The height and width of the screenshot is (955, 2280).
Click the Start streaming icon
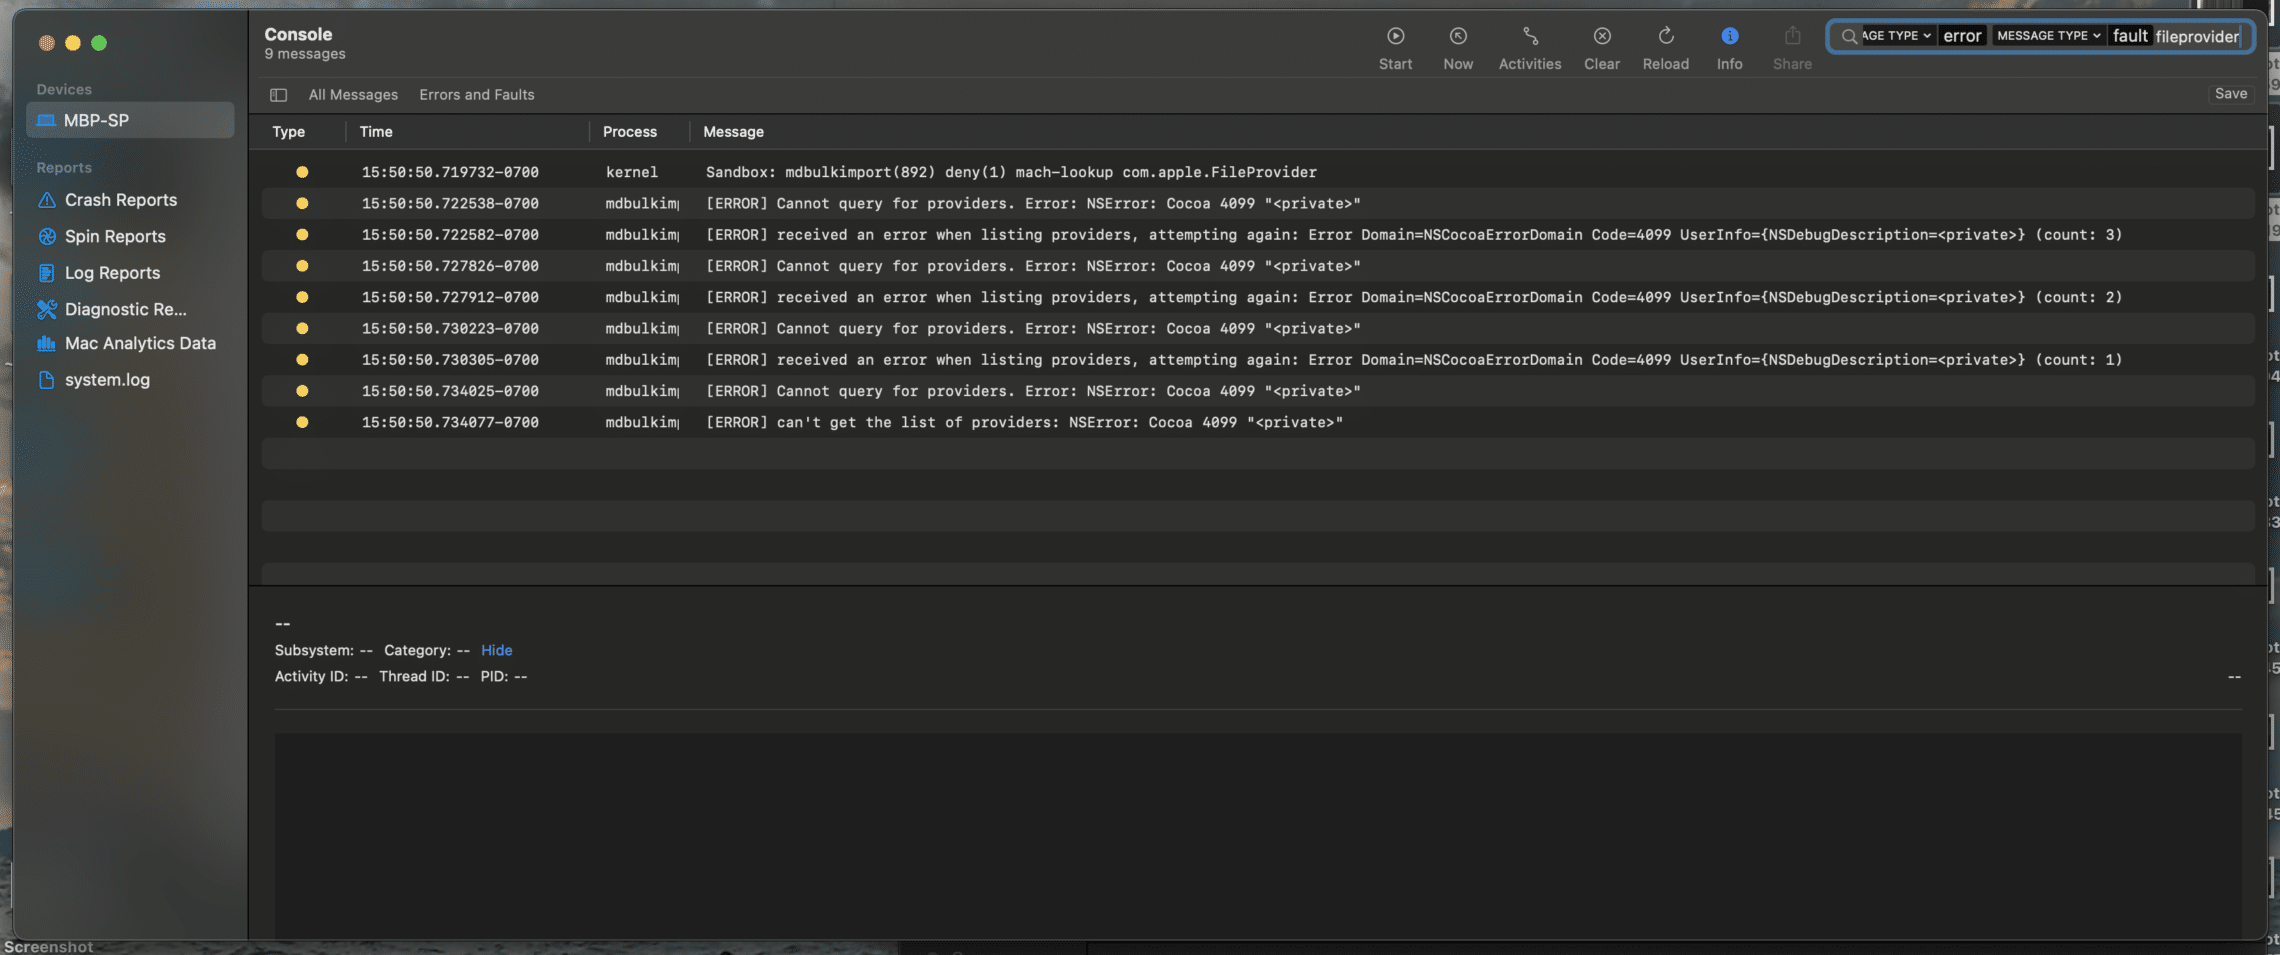[x=1395, y=36]
